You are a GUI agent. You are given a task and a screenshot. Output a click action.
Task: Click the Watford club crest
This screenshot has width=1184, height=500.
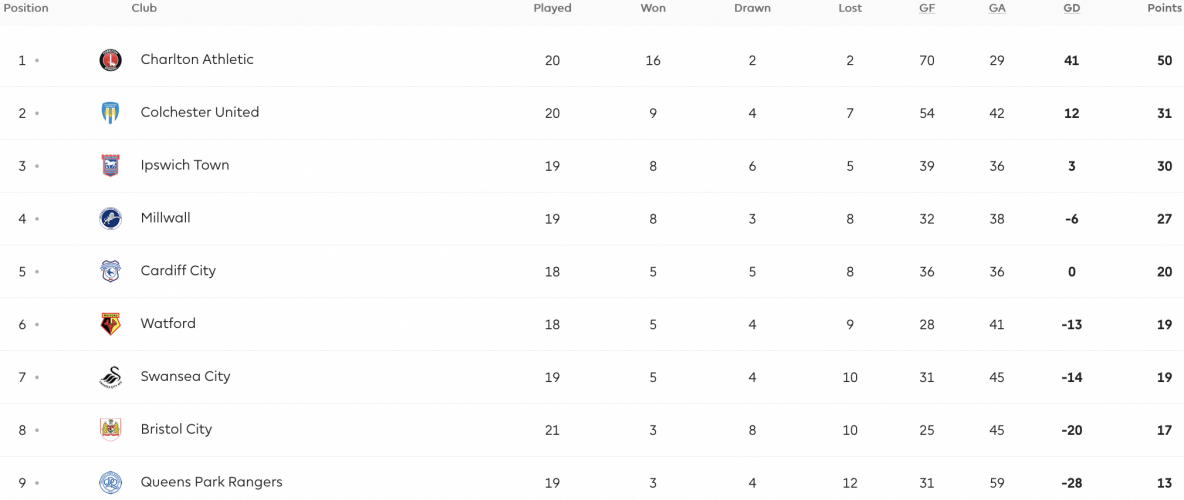coord(110,324)
